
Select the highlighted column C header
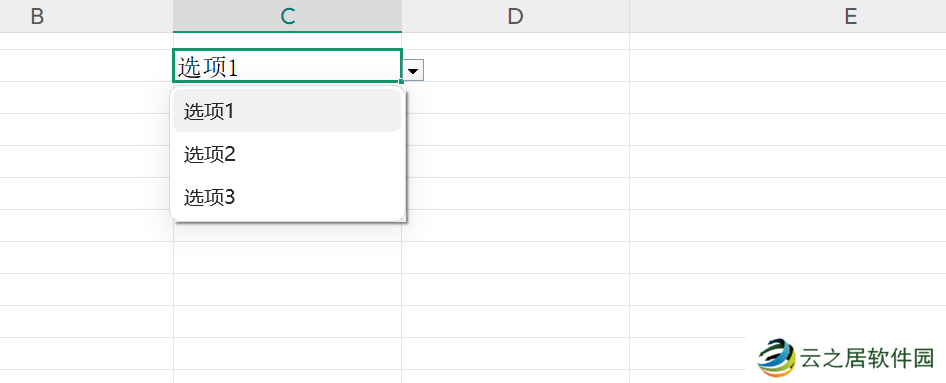(x=287, y=16)
